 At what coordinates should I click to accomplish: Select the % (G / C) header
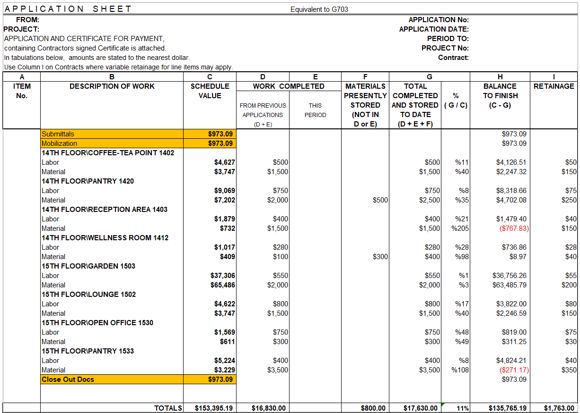coord(456,101)
